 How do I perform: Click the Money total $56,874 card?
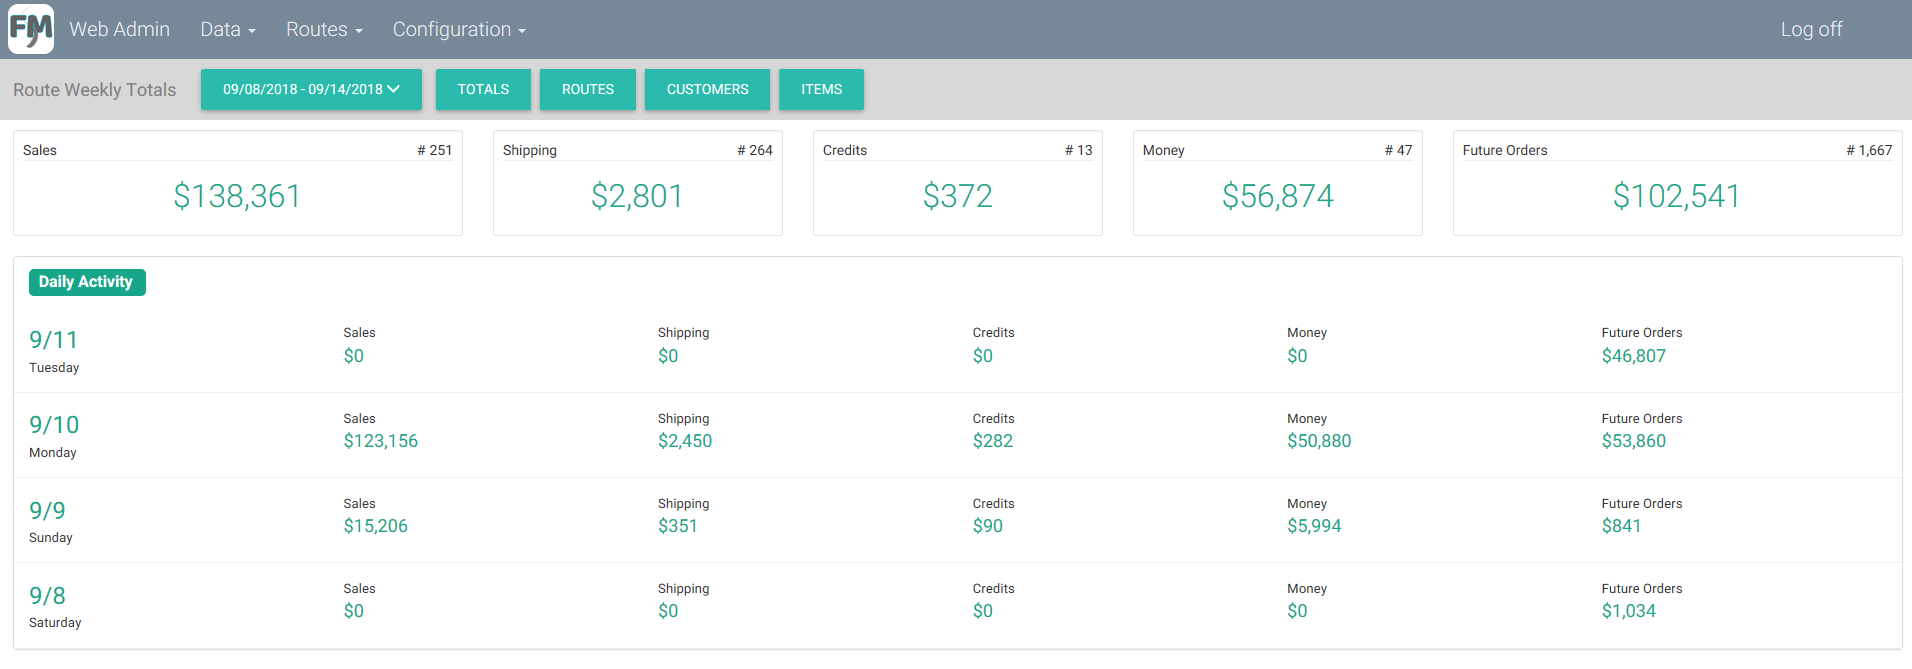coord(1277,195)
